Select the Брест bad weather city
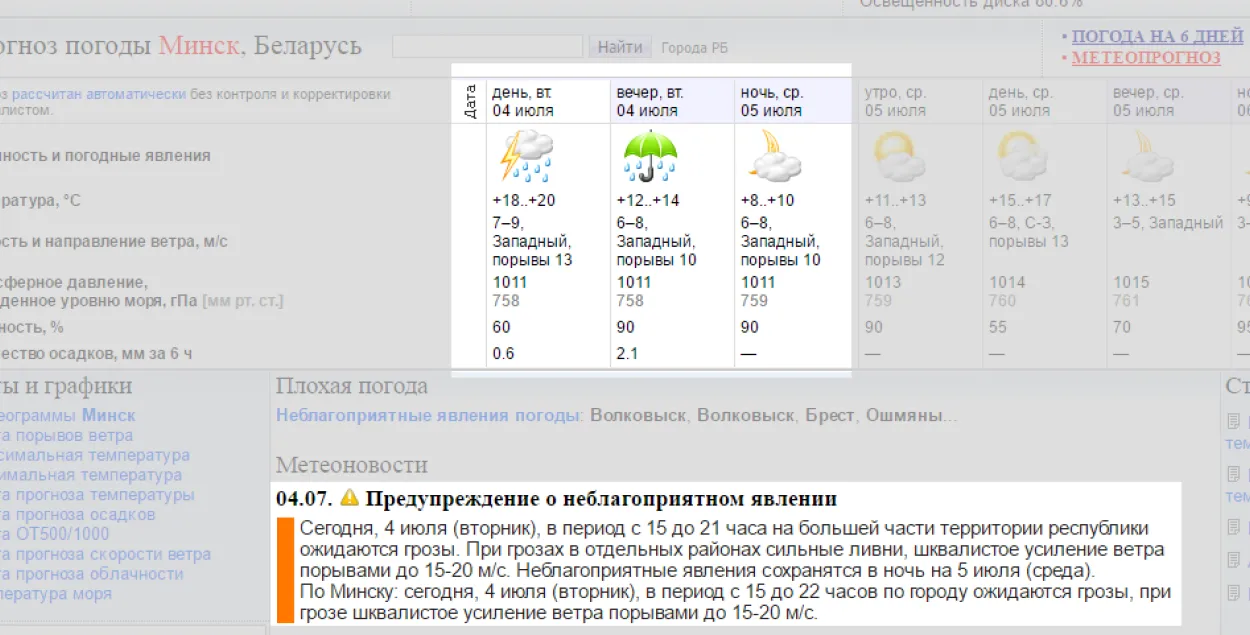Image resolution: width=1250 pixels, height=635 pixels. [830, 415]
